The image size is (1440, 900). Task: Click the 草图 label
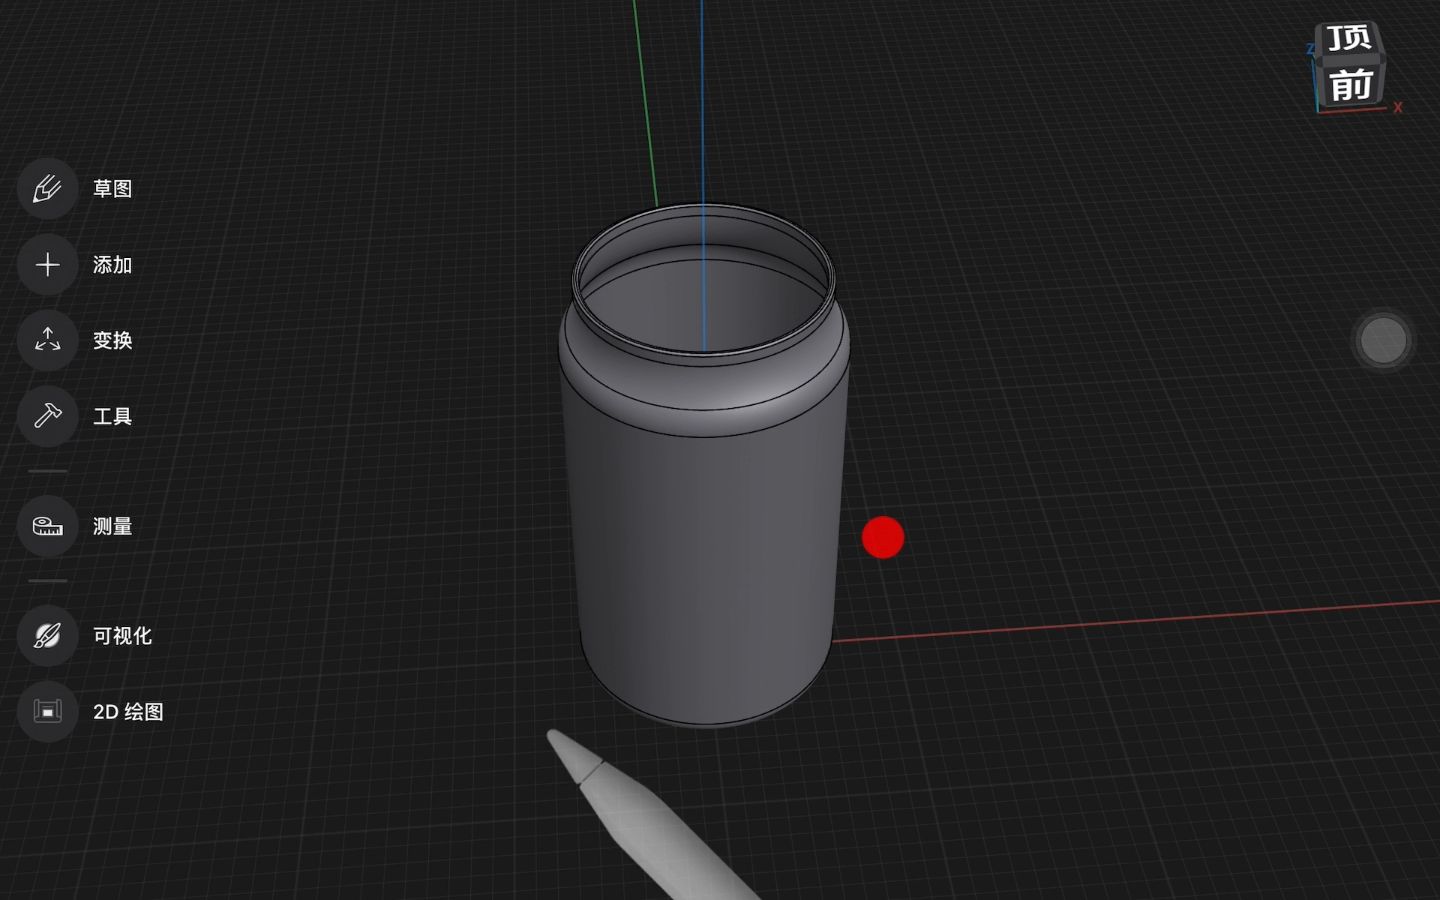click(112, 188)
